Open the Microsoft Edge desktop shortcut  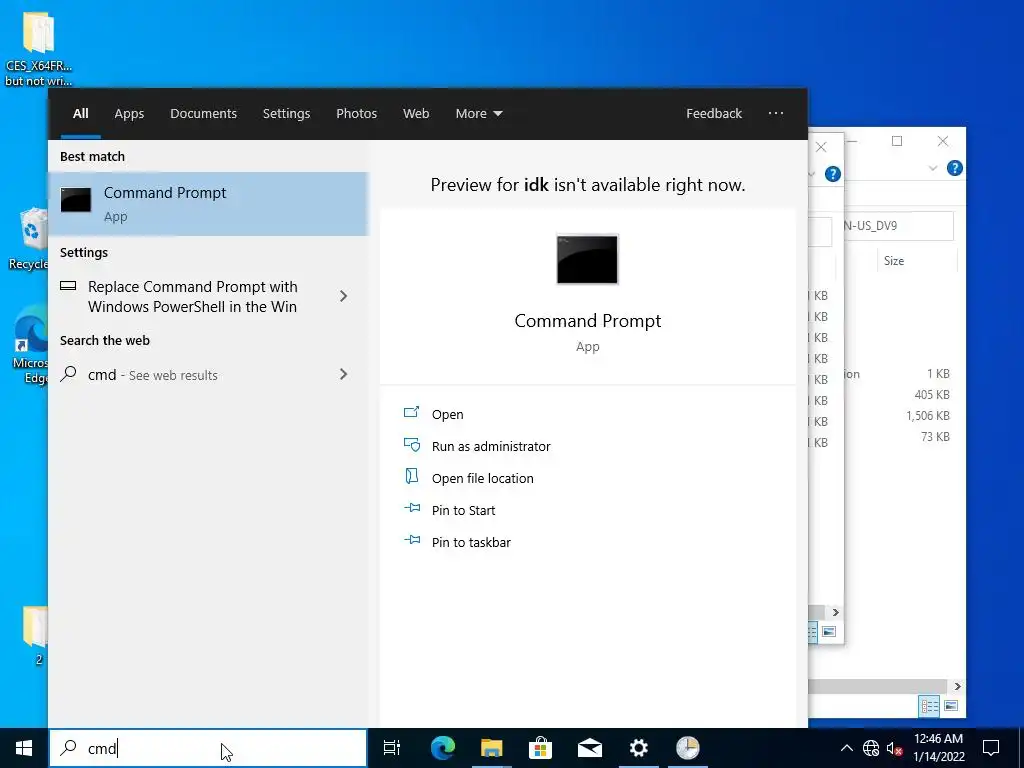pyautogui.click(x=29, y=346)
